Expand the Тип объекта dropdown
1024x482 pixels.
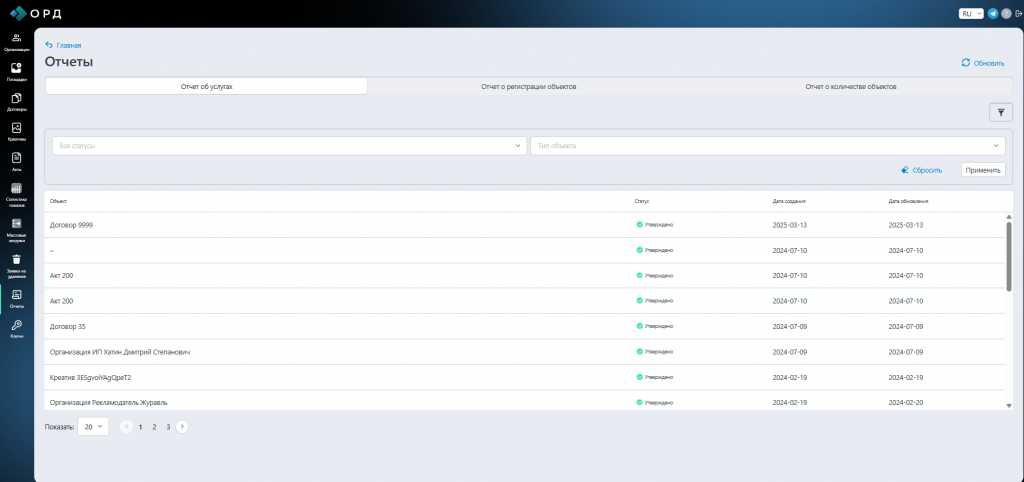point(767,146)
